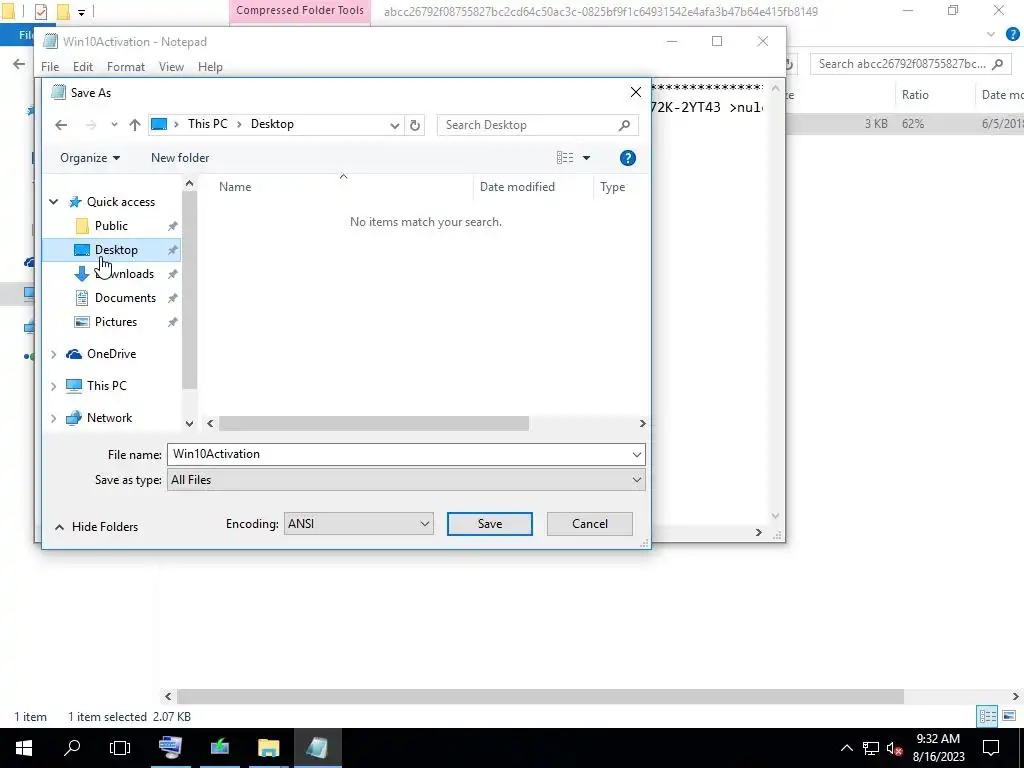Screen dimensions: 1024x768
Task: Select Public folder in Quick access
Action: [111, 226]
